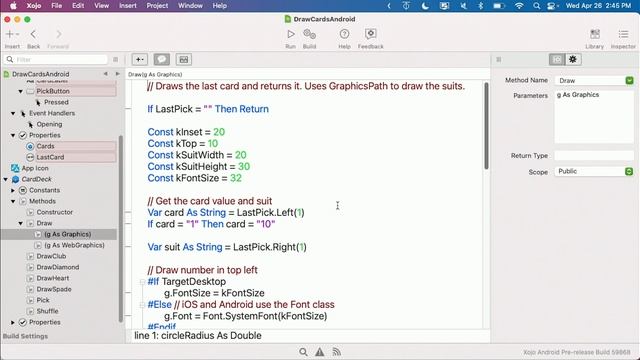
Task: Collapse the window Properties group above Cards
Action: coord(13,136)
